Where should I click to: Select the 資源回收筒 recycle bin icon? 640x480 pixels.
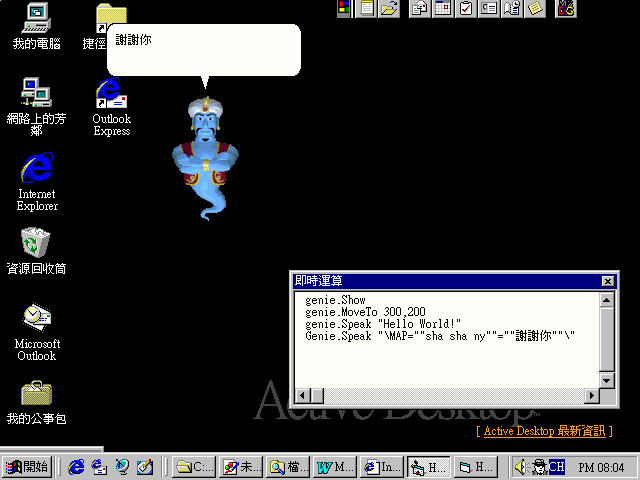point(36,251)
